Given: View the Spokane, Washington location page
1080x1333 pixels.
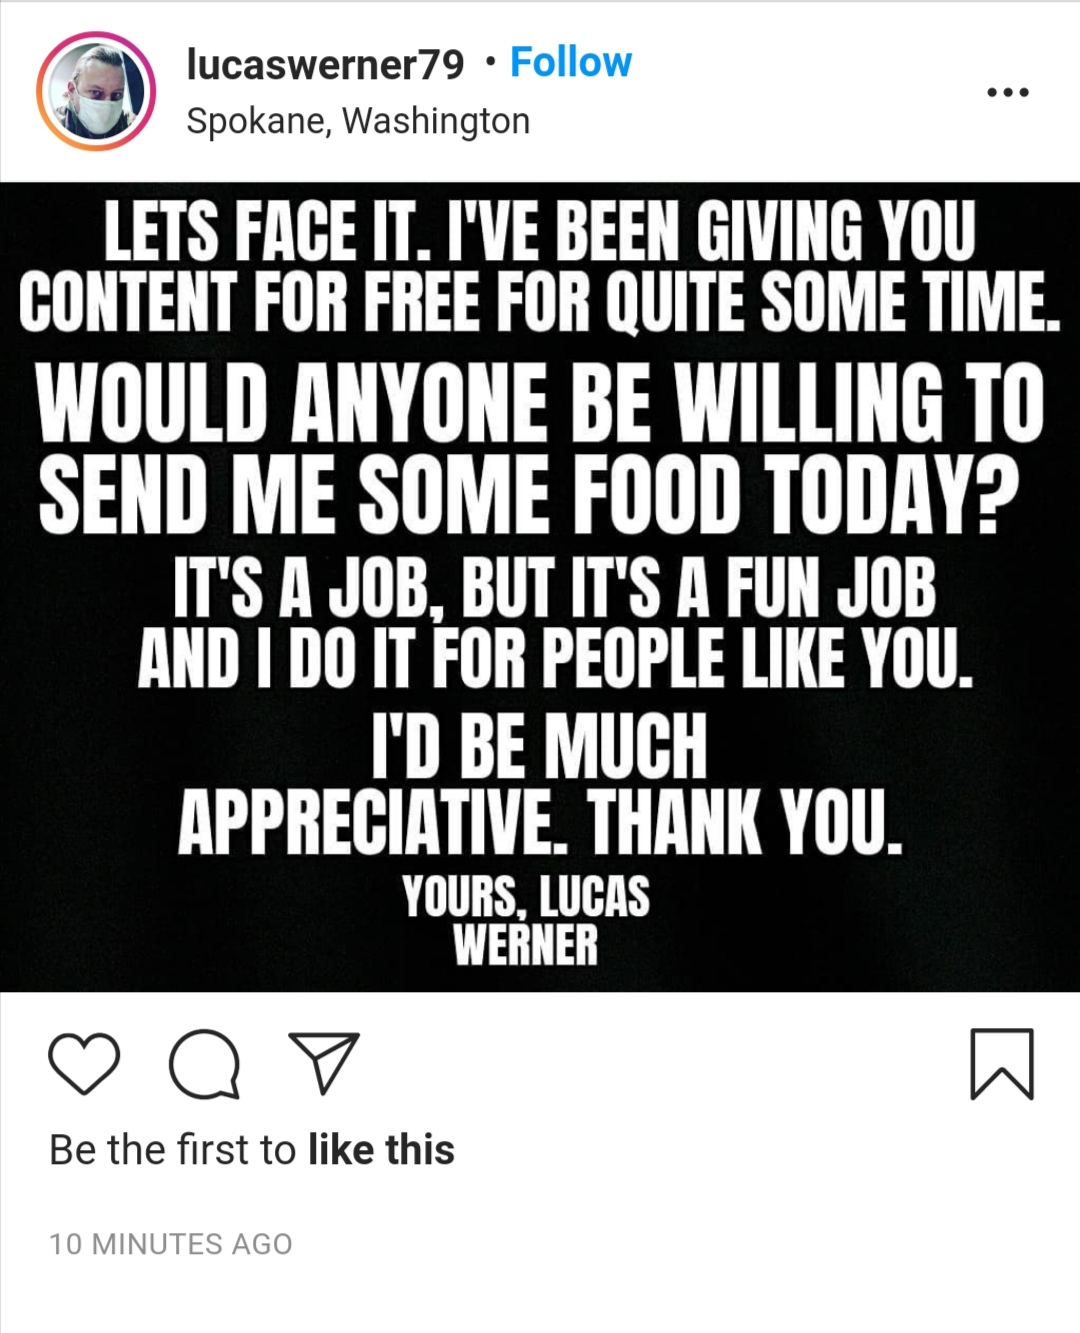Looking at the screenshot, I should point(358,121).
